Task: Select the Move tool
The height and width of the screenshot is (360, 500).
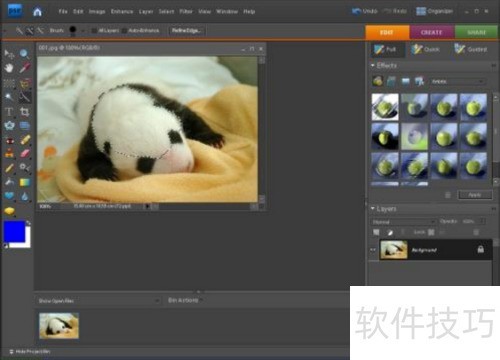Action: 9,54
